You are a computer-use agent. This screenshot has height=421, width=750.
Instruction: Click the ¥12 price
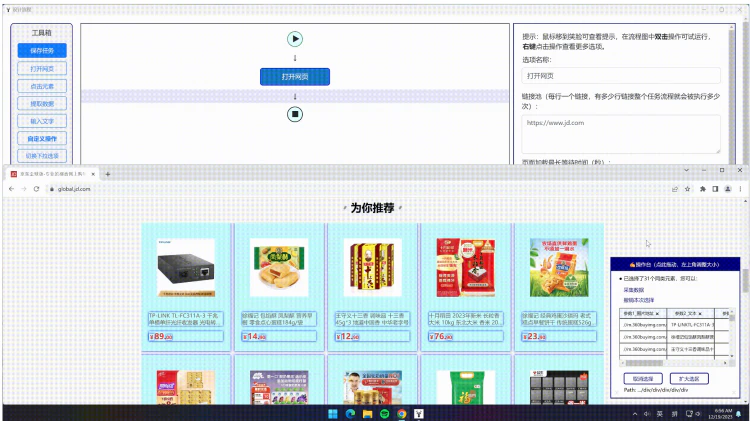pos(347,336)
